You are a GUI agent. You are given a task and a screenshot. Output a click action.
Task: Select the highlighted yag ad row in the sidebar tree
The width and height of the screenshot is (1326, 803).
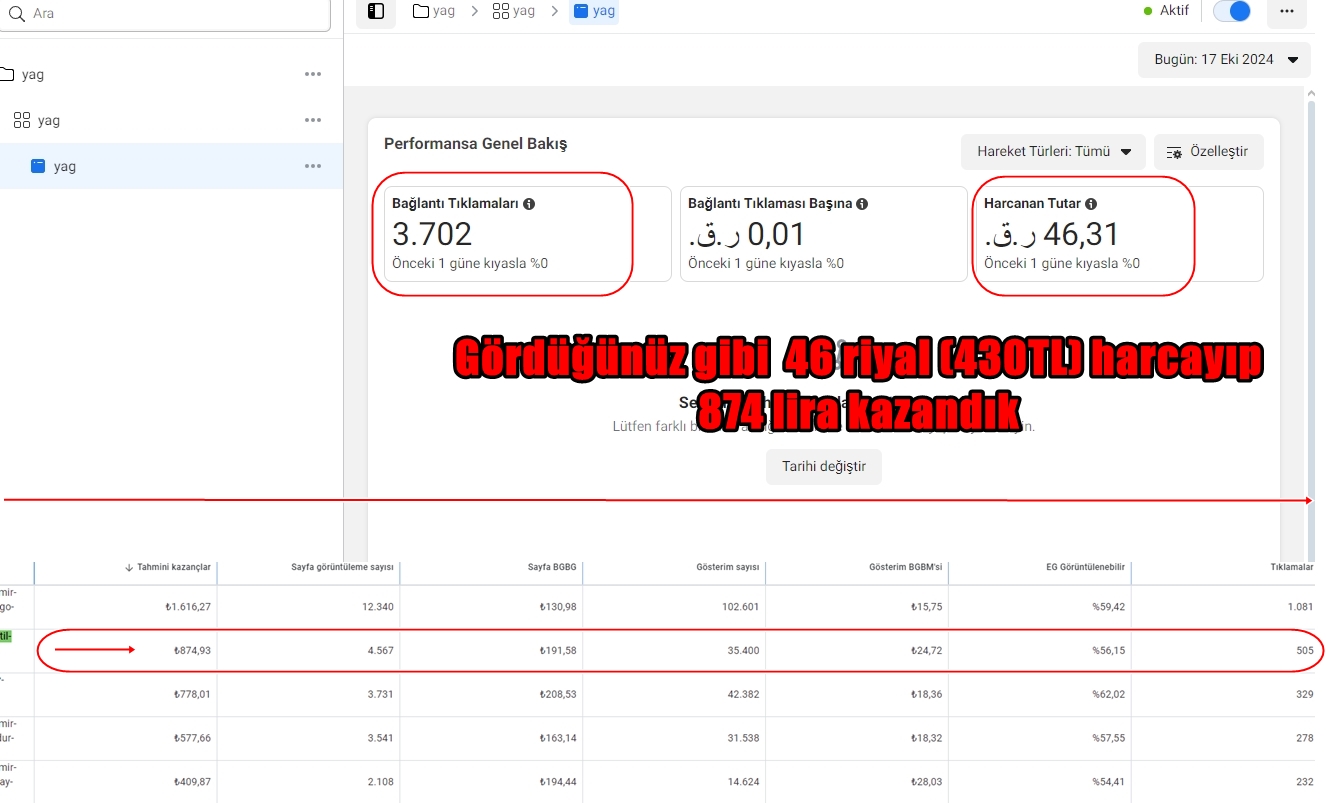(171, 166)
